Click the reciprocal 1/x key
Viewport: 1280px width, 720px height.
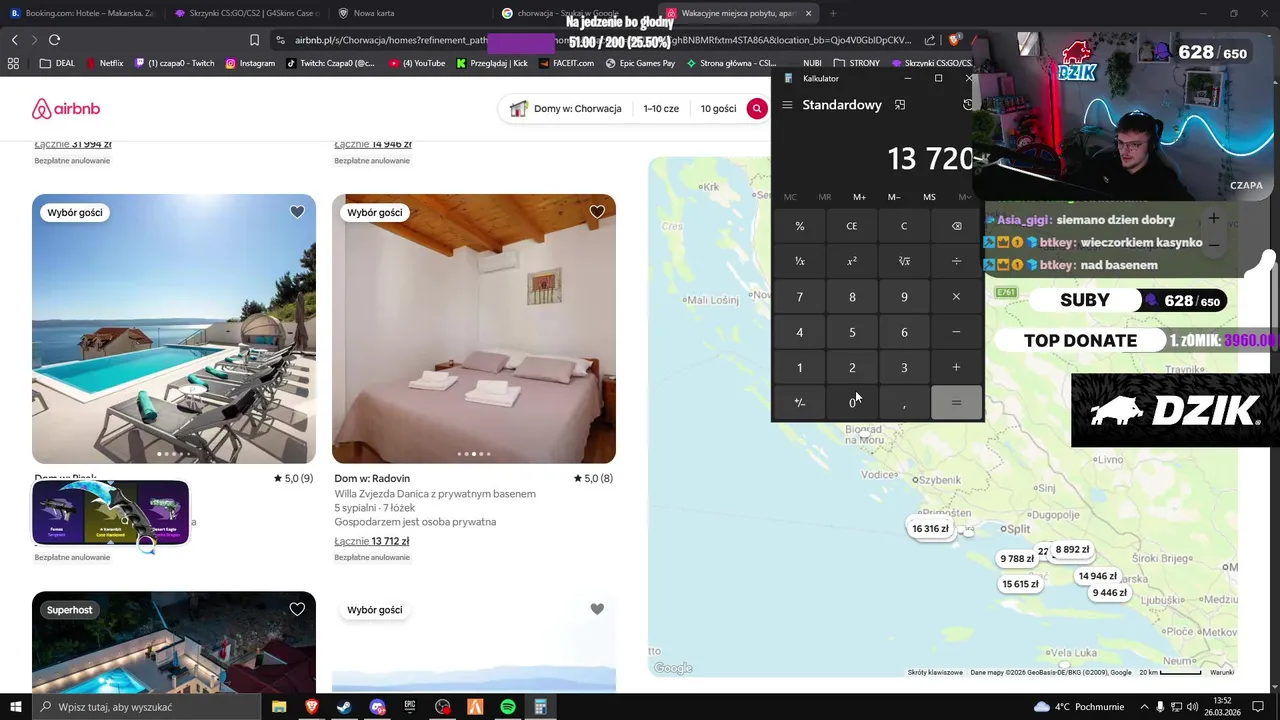click(799, 261)
